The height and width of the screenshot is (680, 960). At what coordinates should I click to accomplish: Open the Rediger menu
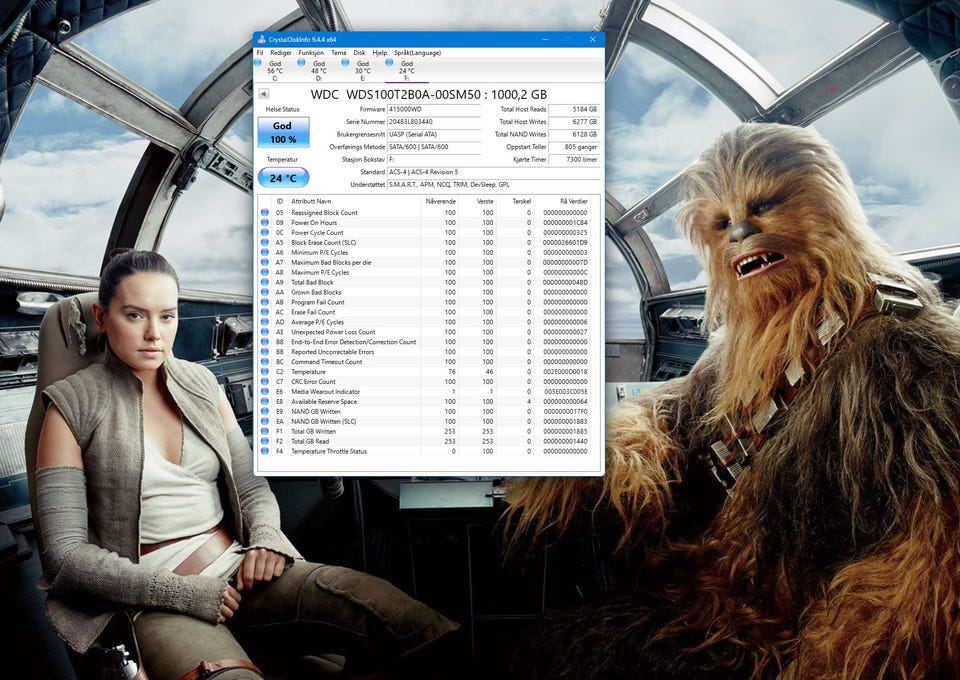pos(281,53)
